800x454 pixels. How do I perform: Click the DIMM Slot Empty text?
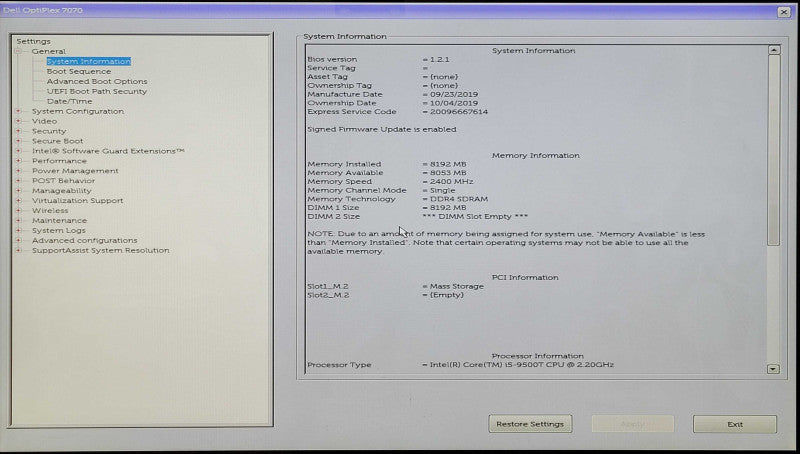(475, 216)
